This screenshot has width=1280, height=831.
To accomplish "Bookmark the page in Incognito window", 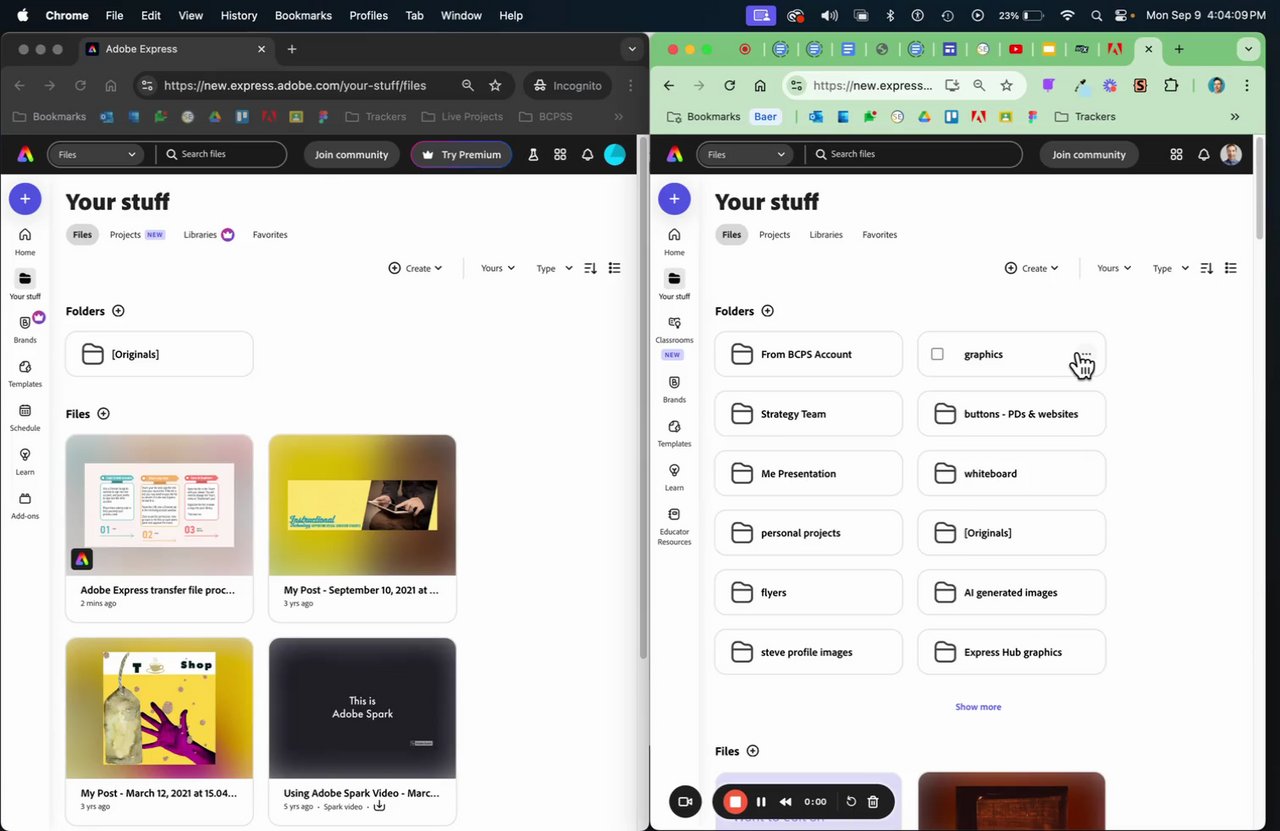I will click(495, 86).
